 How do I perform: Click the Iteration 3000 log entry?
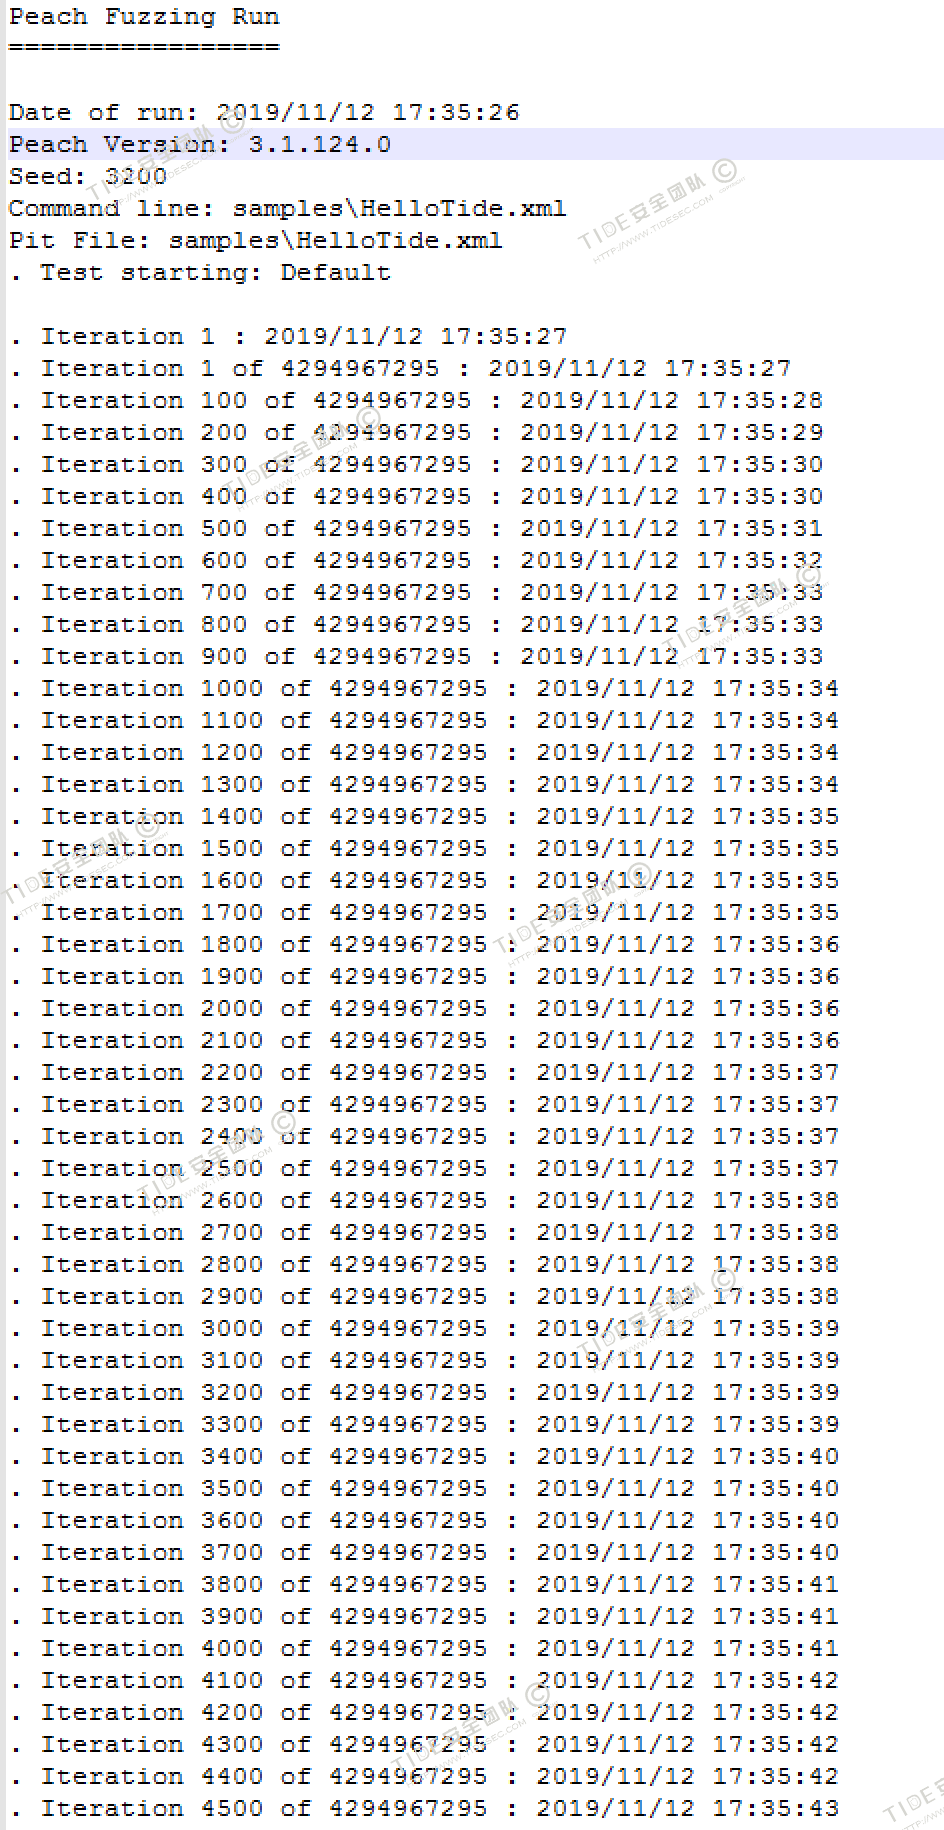pos(424,1328)
